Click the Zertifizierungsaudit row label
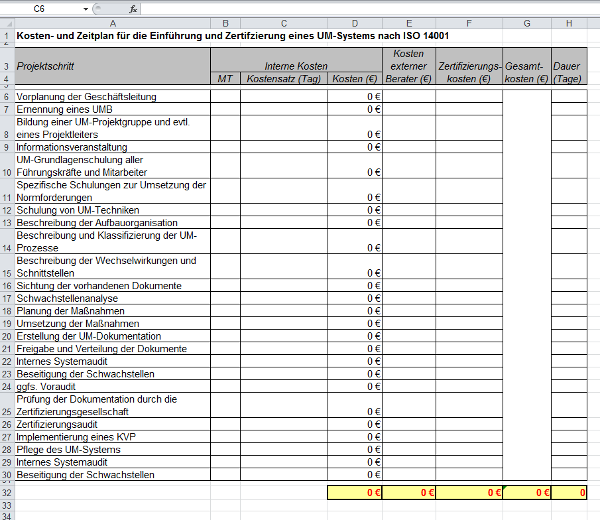 (x=111, y=424)
